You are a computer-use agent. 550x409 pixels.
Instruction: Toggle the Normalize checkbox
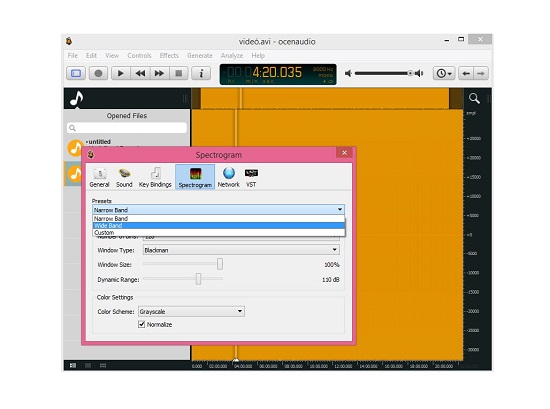141,324
